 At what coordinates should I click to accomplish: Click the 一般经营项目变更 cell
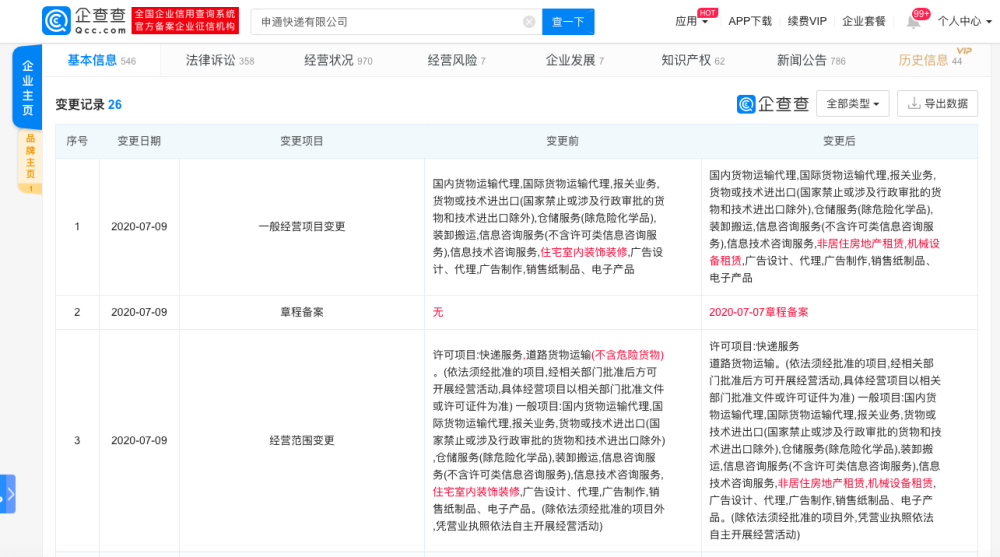click(x=302, y=227)
